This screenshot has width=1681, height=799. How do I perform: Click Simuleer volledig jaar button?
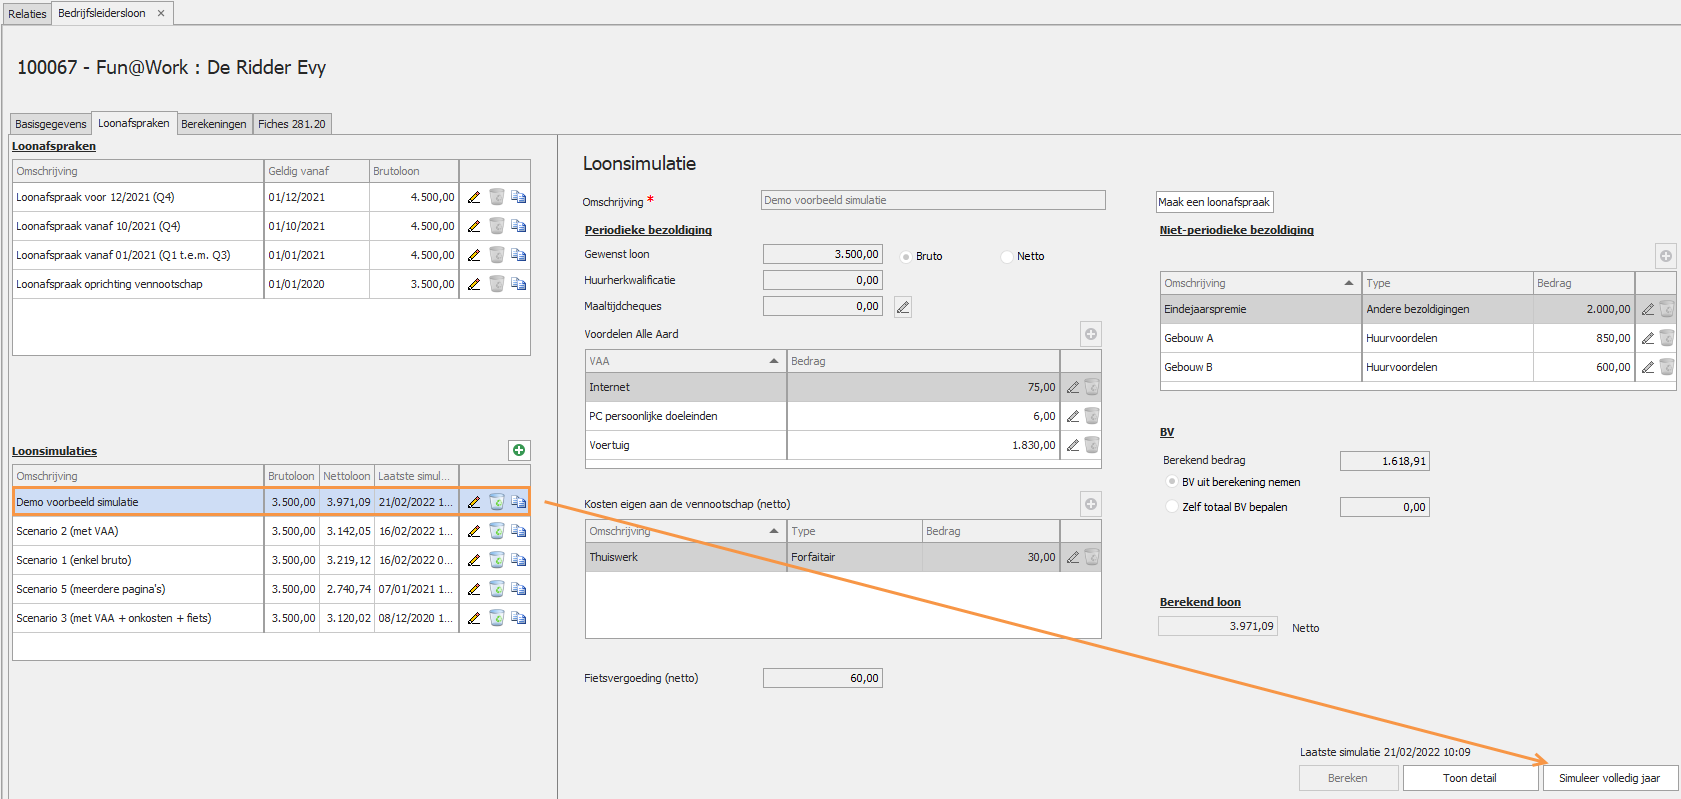point(1609,778)
